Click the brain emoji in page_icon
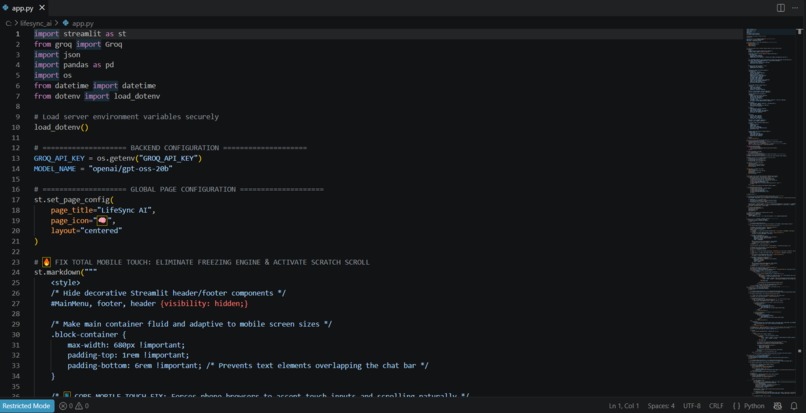Screen dimensions: 806x413 pos(102,221)
